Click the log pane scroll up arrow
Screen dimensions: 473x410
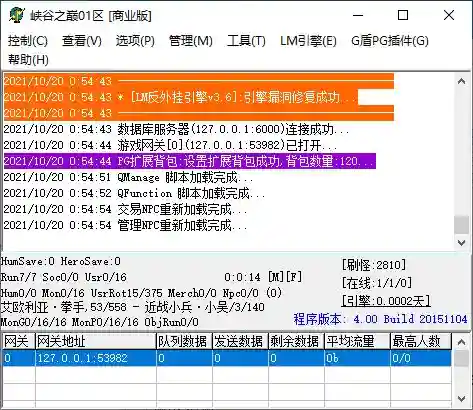tap(462, 81)
